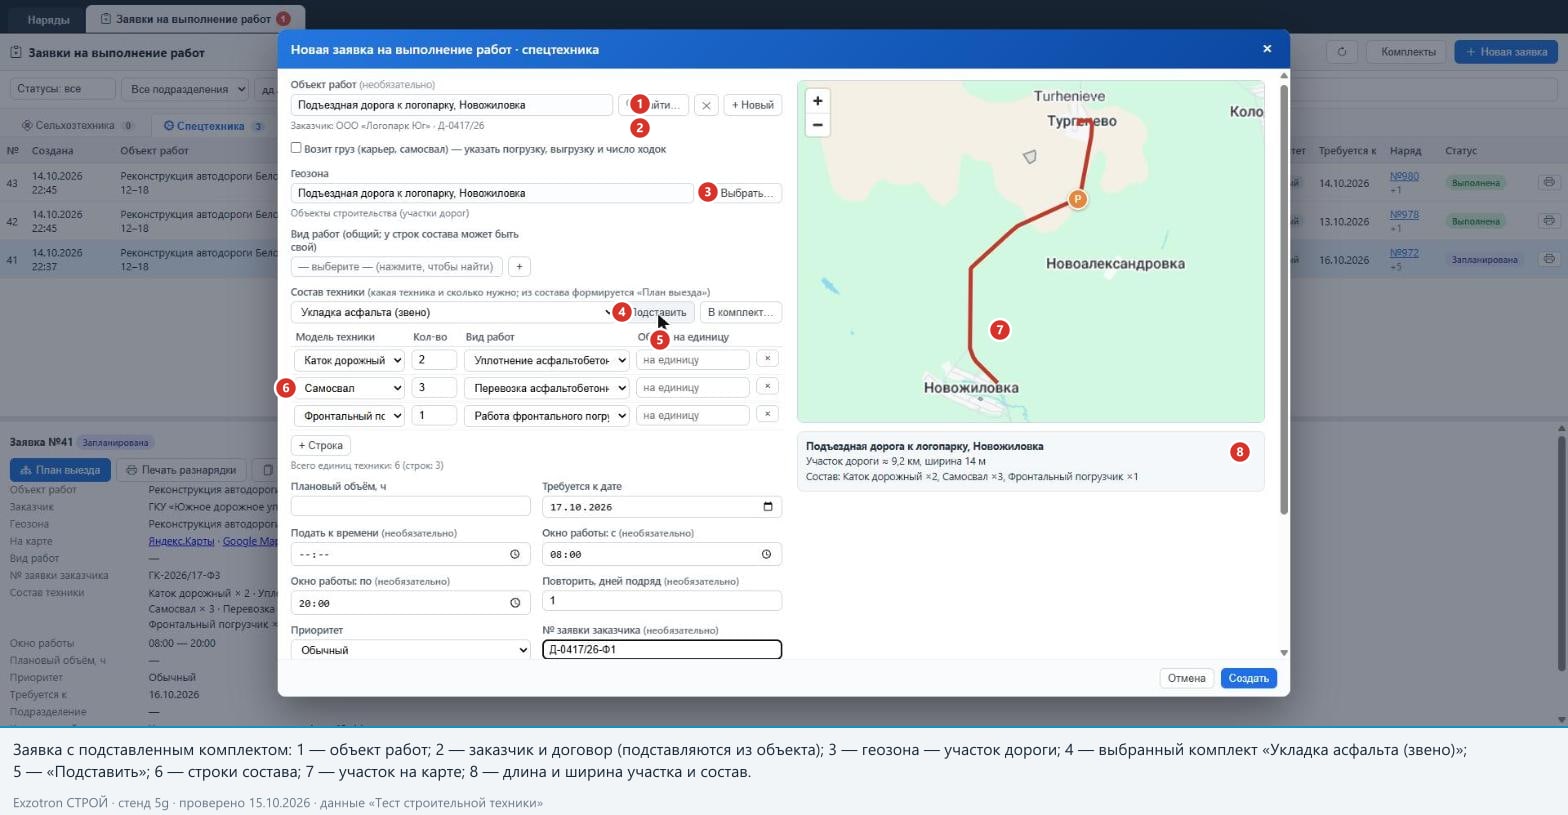Open clock picker for Окно работы: по
Viewport: 1568px width, 815px height.
[515, 603]
